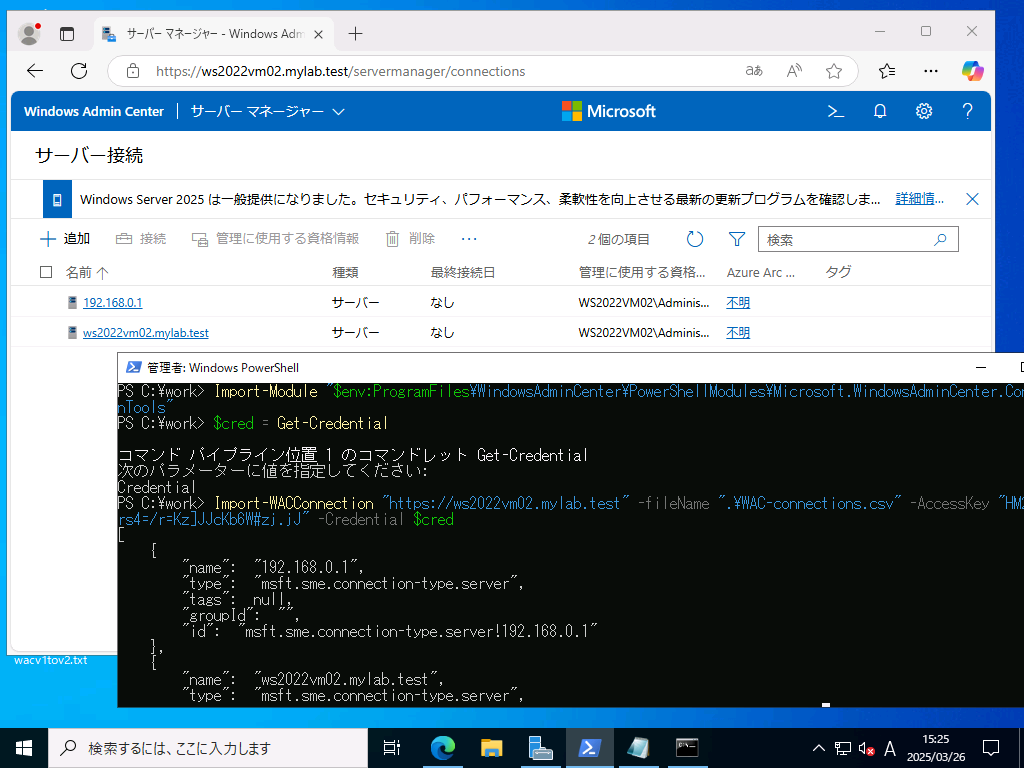Click the network tray icon
Screen dimensions: 1024x768
click(842, 748)
